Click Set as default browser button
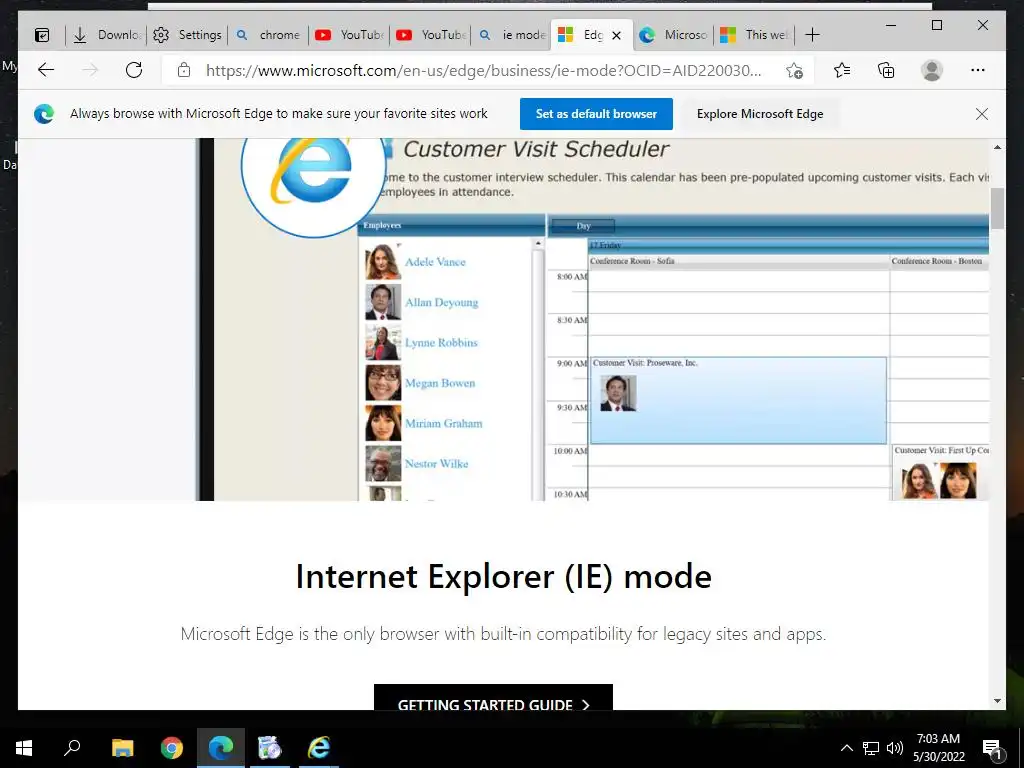 596,114
